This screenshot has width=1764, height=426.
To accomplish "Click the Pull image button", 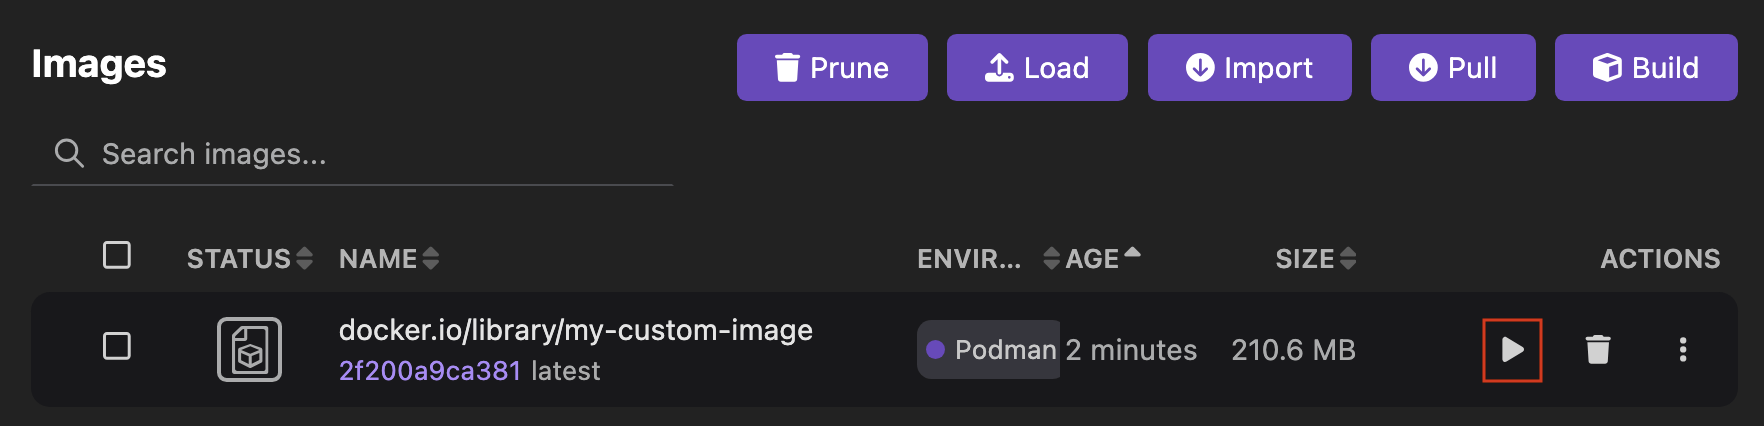I will tap(1453, 68).
